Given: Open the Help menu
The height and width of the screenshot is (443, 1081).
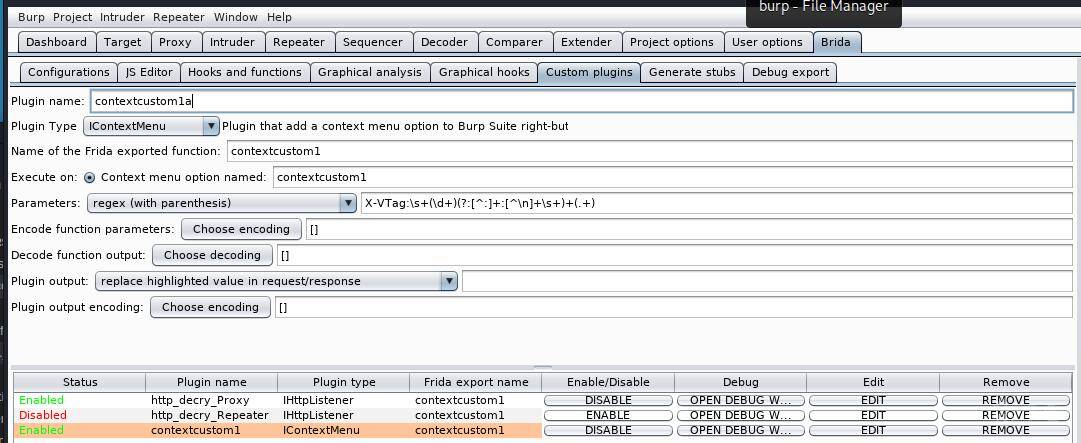Looking at the screenshot, I should click(279, 17).
